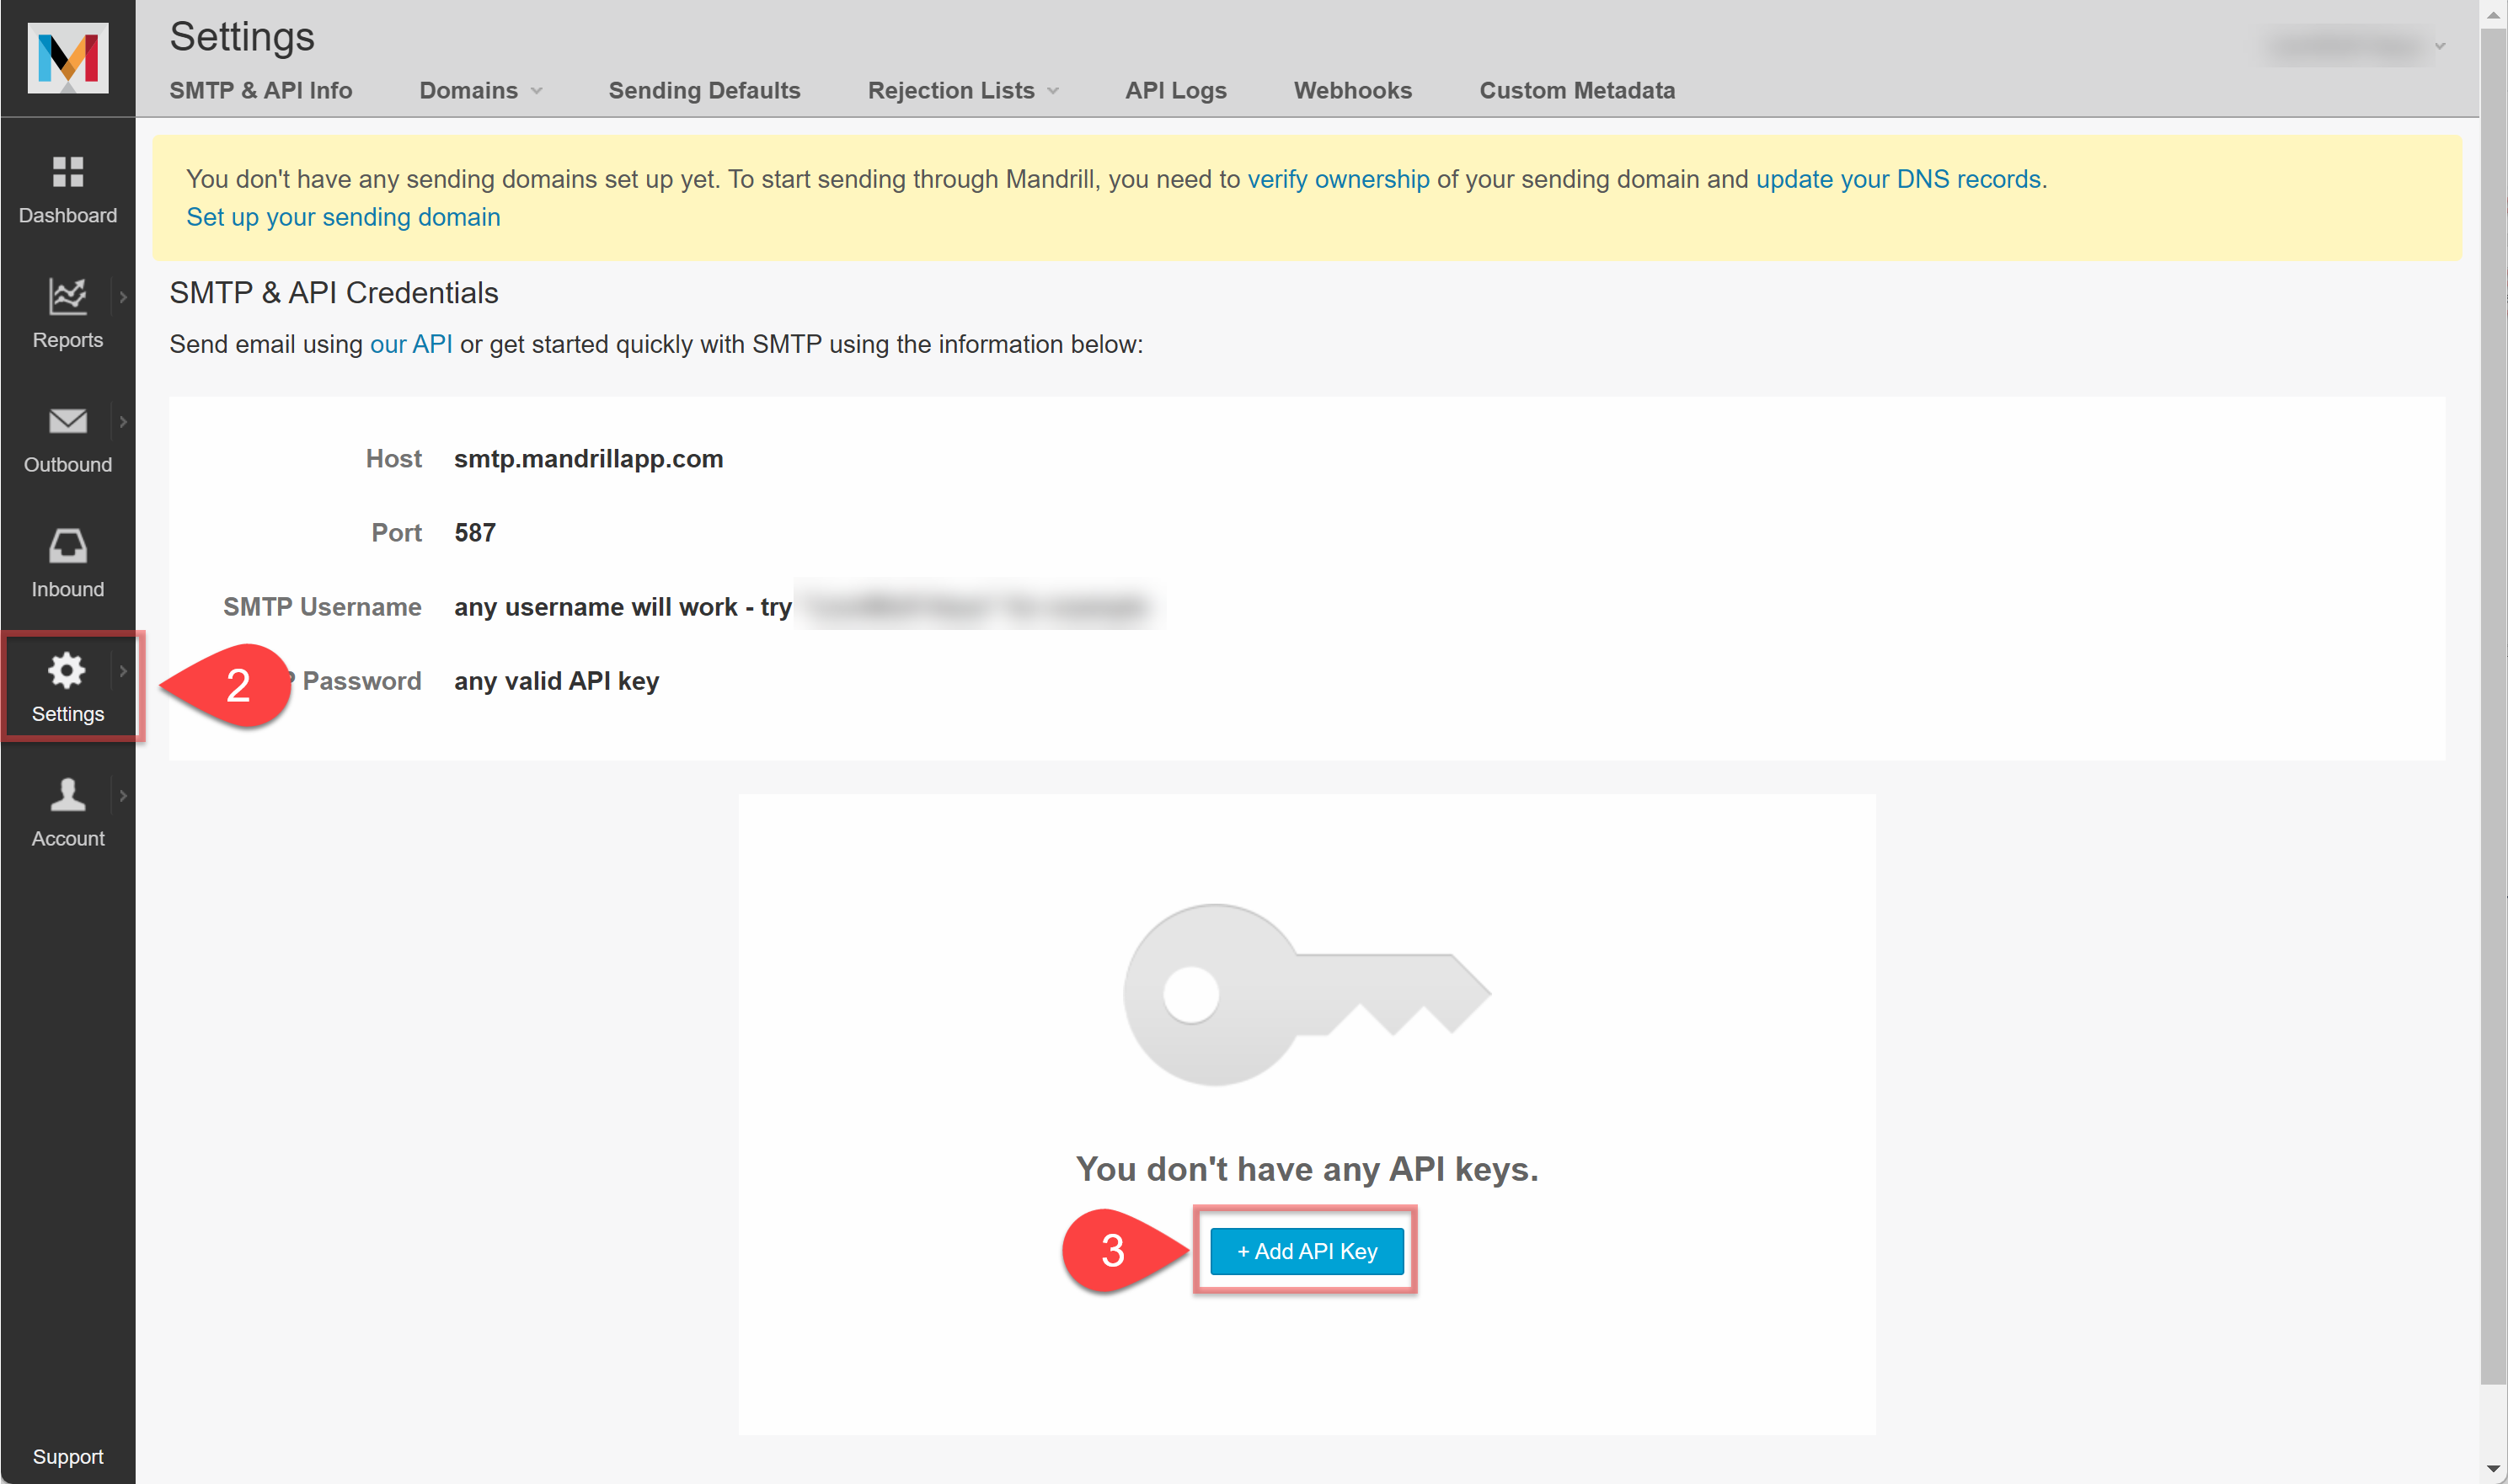This screenshot has height=1484, width=2508.
Task: Click the Settings gear icon
Action: coord(67,671)
